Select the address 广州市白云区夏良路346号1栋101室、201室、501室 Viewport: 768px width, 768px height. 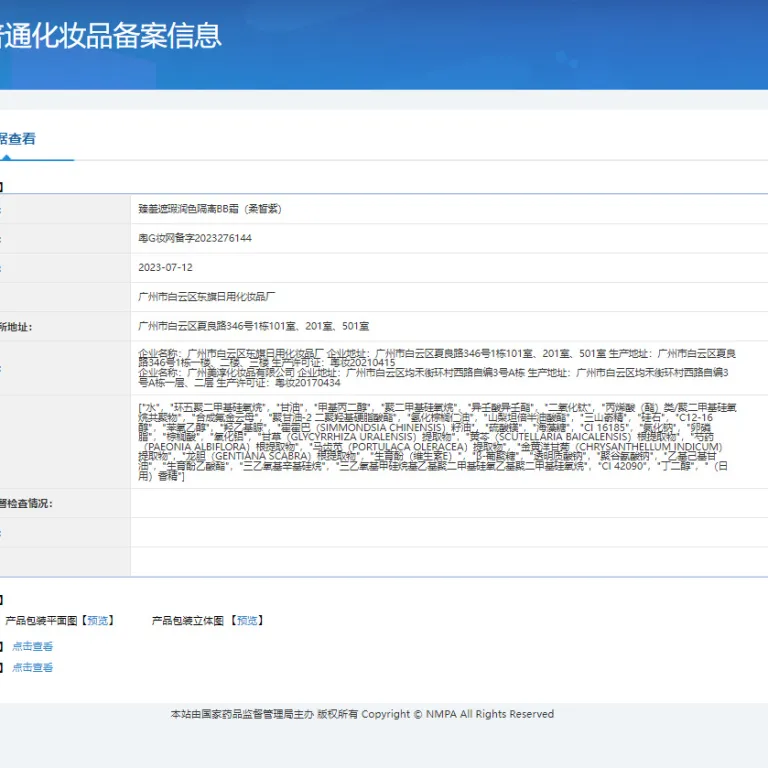click(254, 326)
